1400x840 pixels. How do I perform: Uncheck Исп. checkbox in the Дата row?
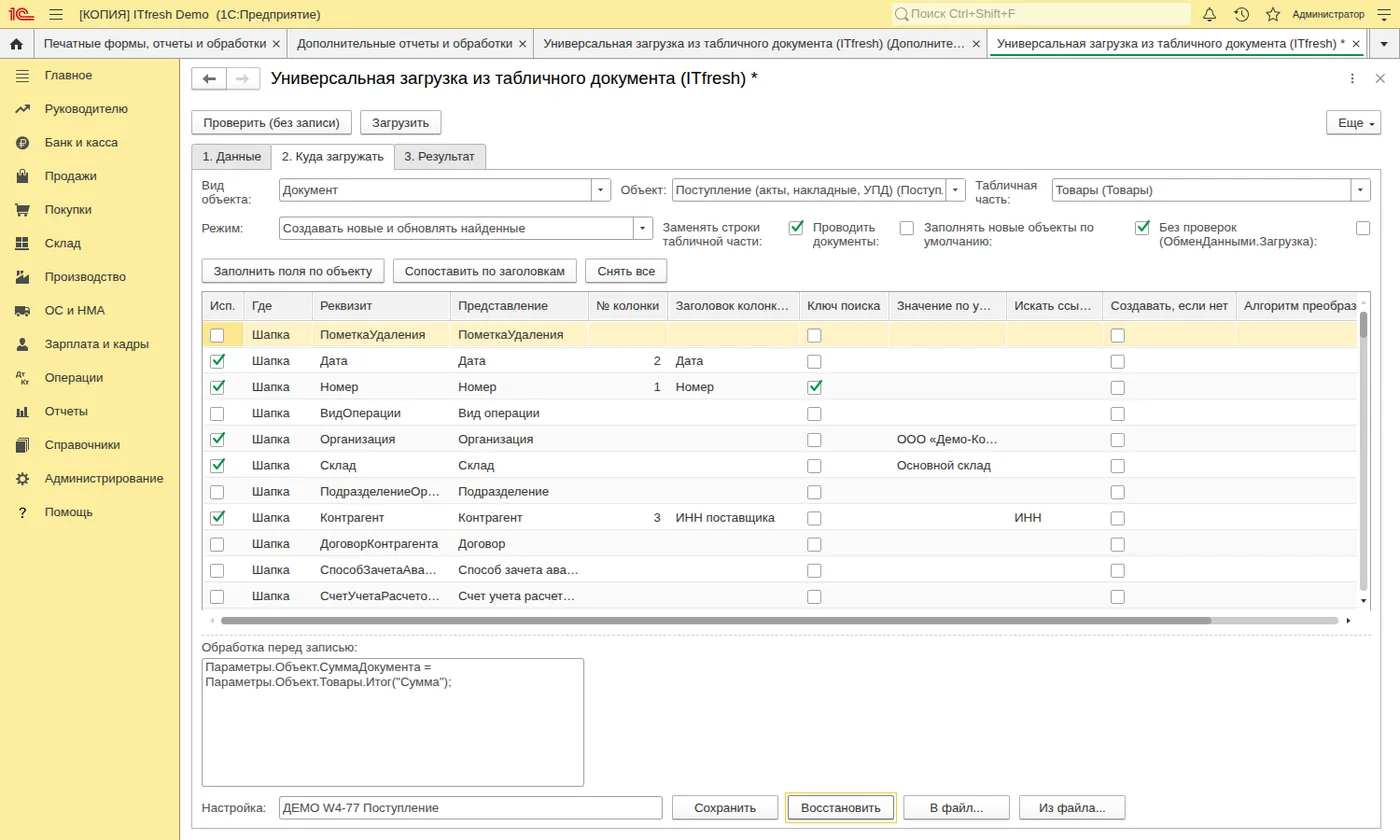coord(217,361)
